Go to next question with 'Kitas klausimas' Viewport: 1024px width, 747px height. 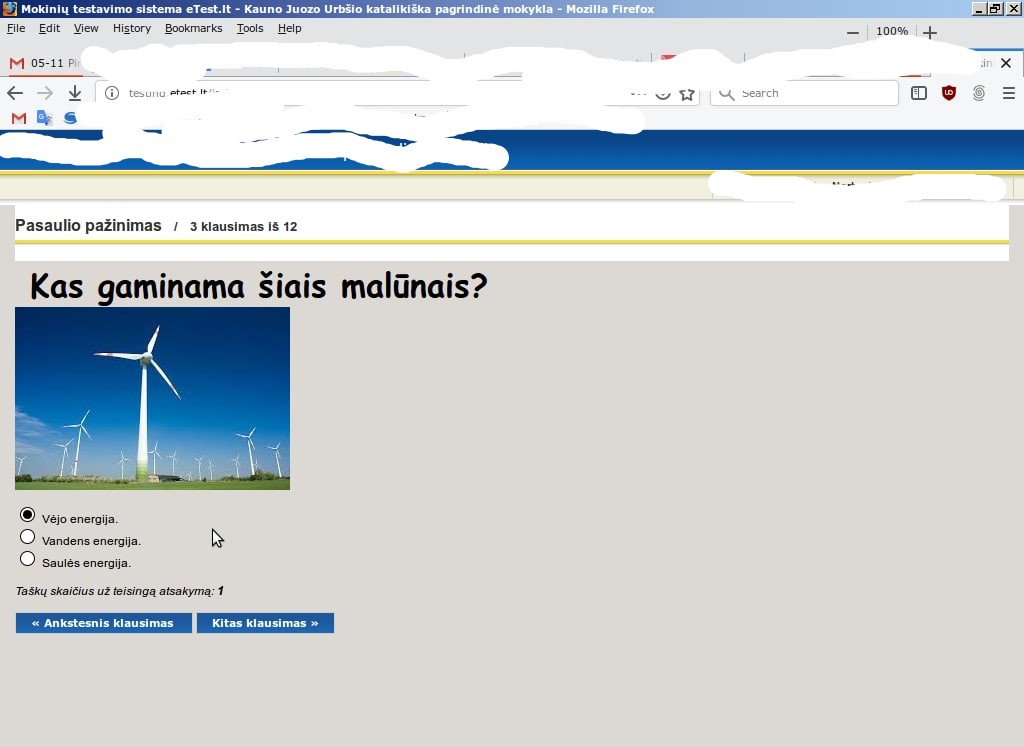pos(265,623)
